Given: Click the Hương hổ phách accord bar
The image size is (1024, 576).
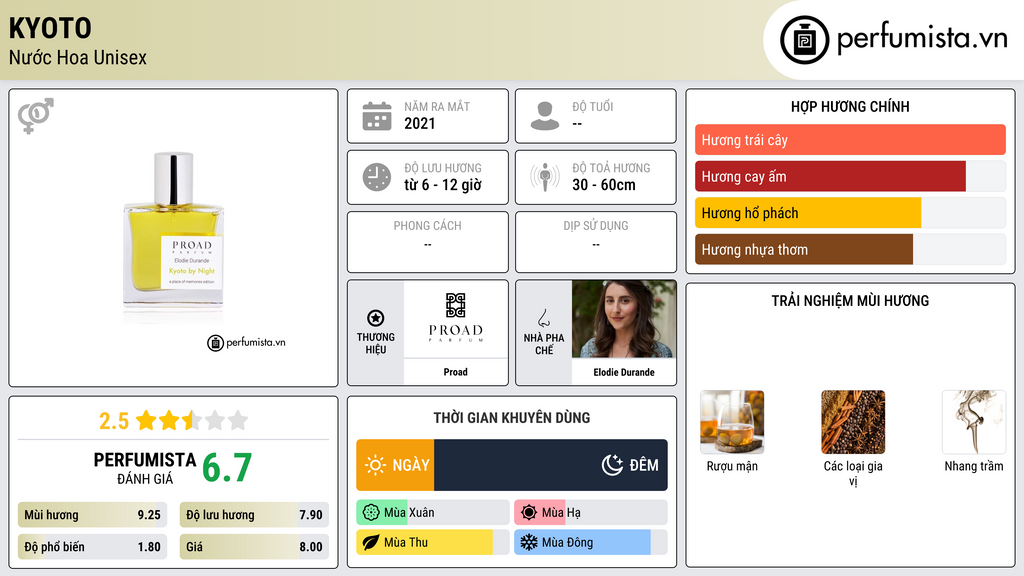Looking at the screenshot, I should [850, 213].
